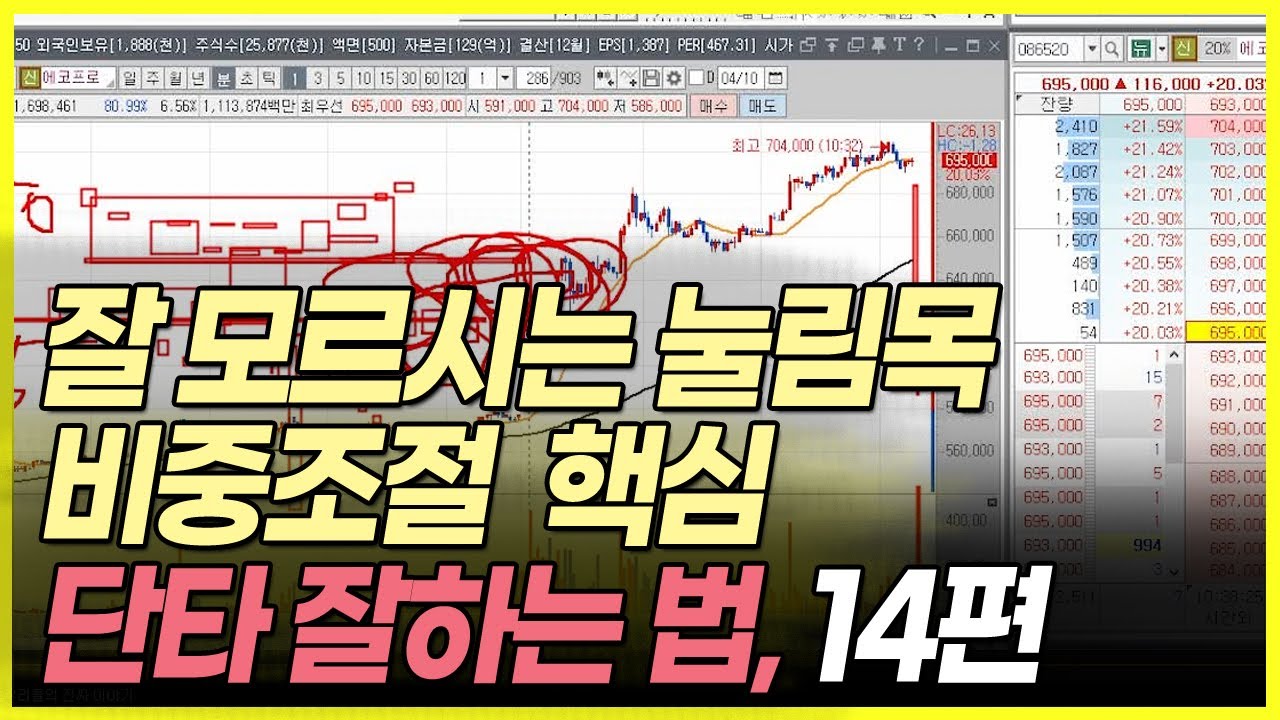The height and width of the screenshot is (720, 1280).
Task: Select the 60-minute interval button
Action: click(x=432, y=79)
